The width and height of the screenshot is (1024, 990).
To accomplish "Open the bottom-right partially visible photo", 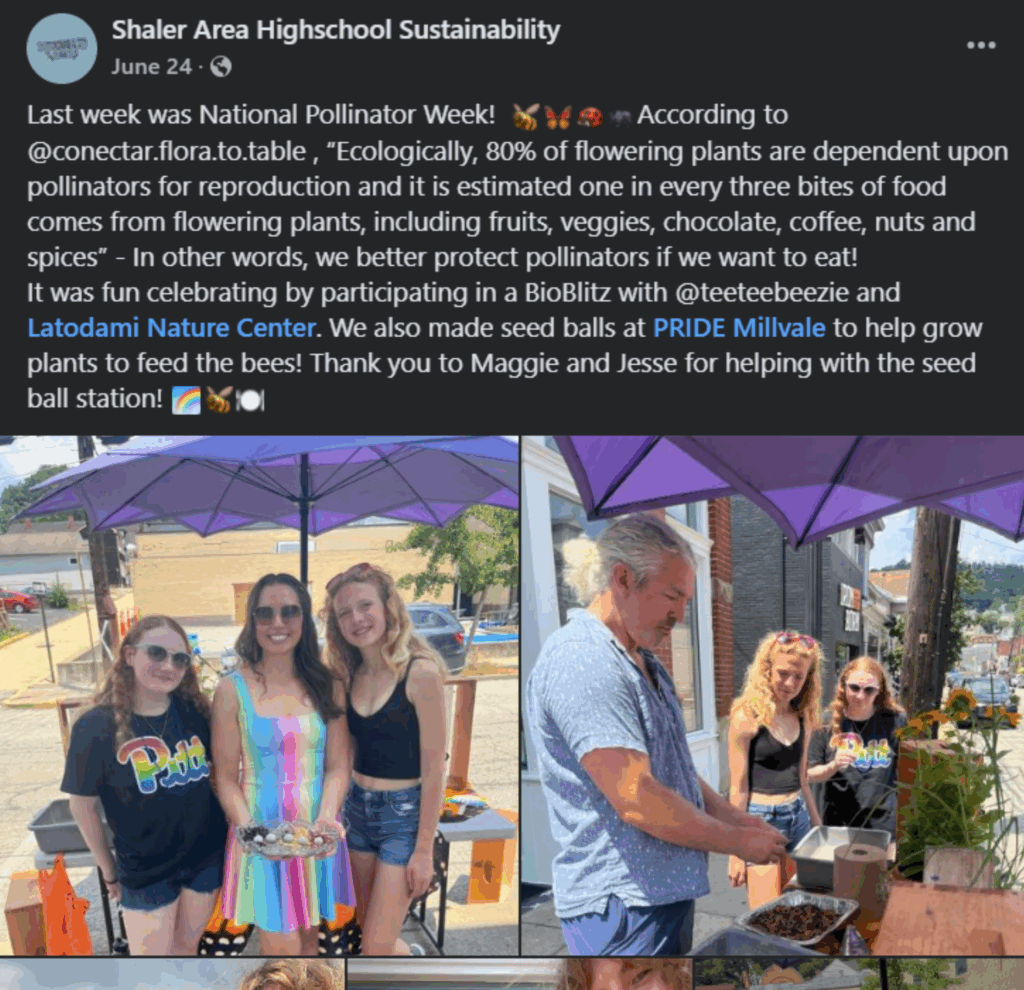I will pyautogui.click(x=859, y=974).
